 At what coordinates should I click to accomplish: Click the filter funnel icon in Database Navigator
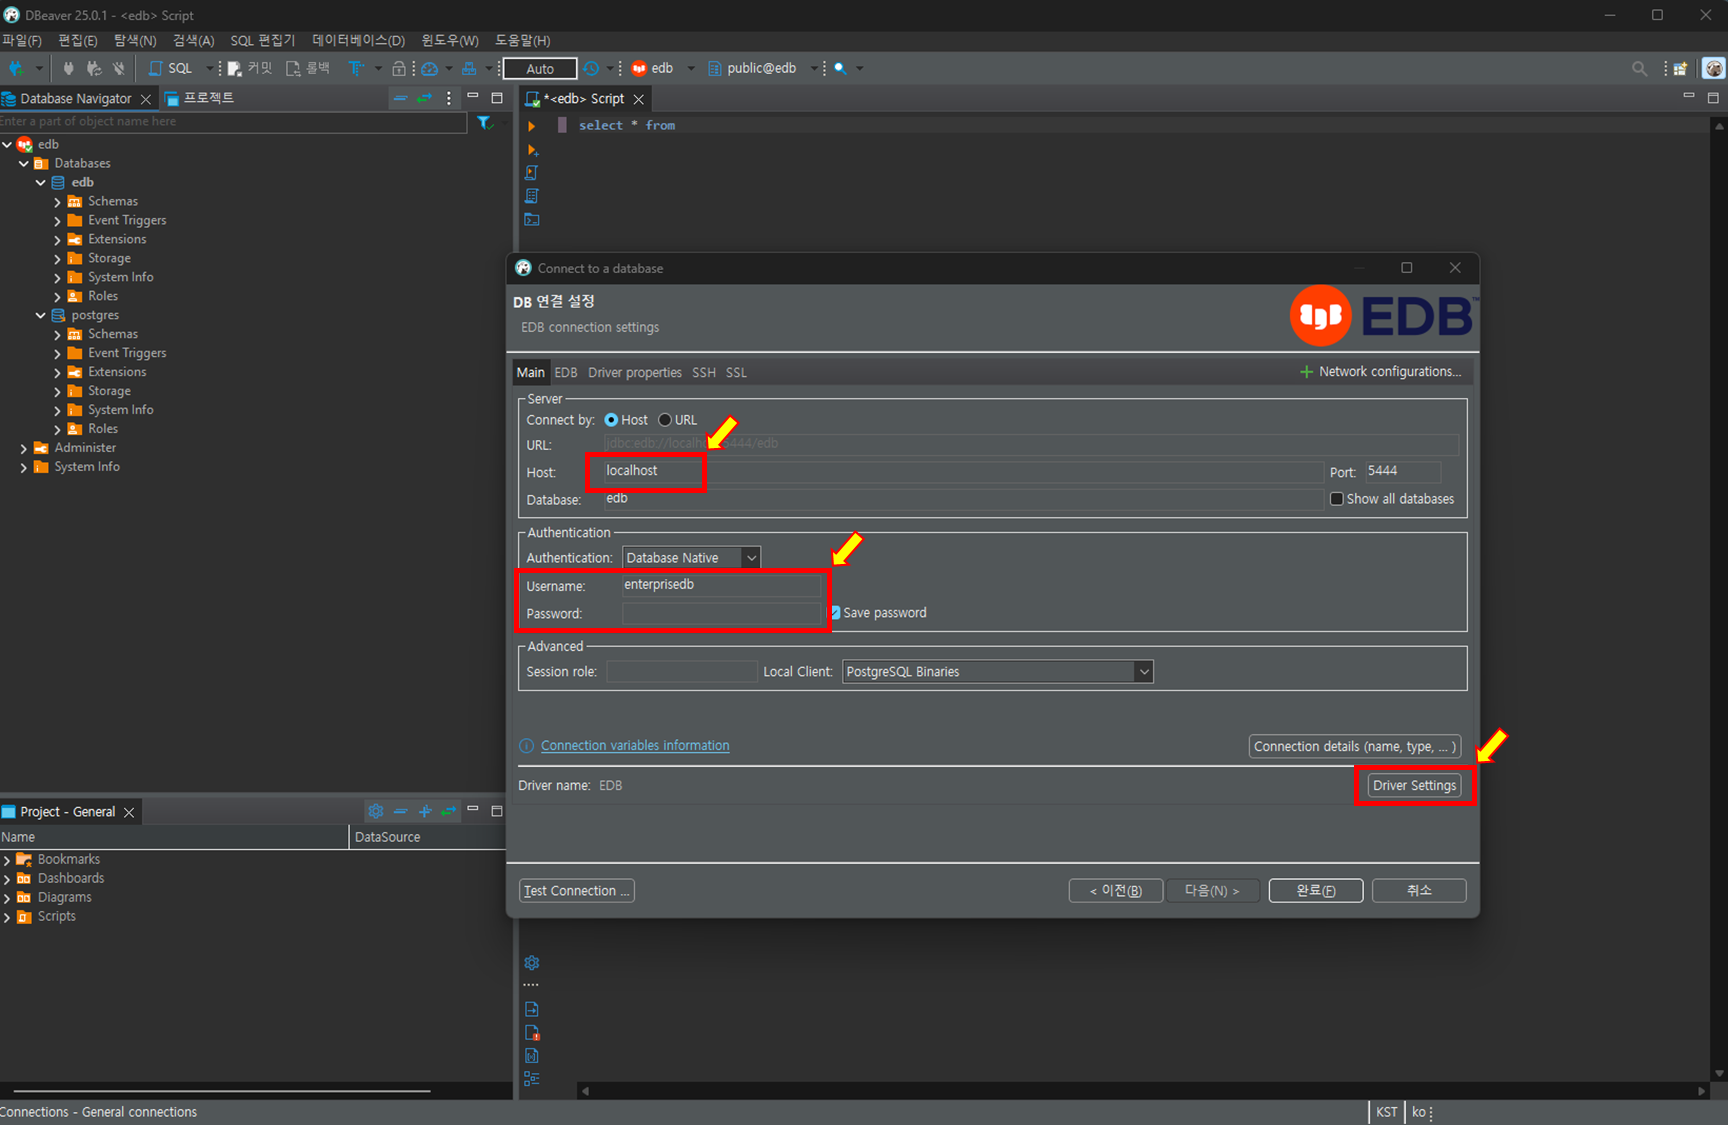tap(485, 122)
